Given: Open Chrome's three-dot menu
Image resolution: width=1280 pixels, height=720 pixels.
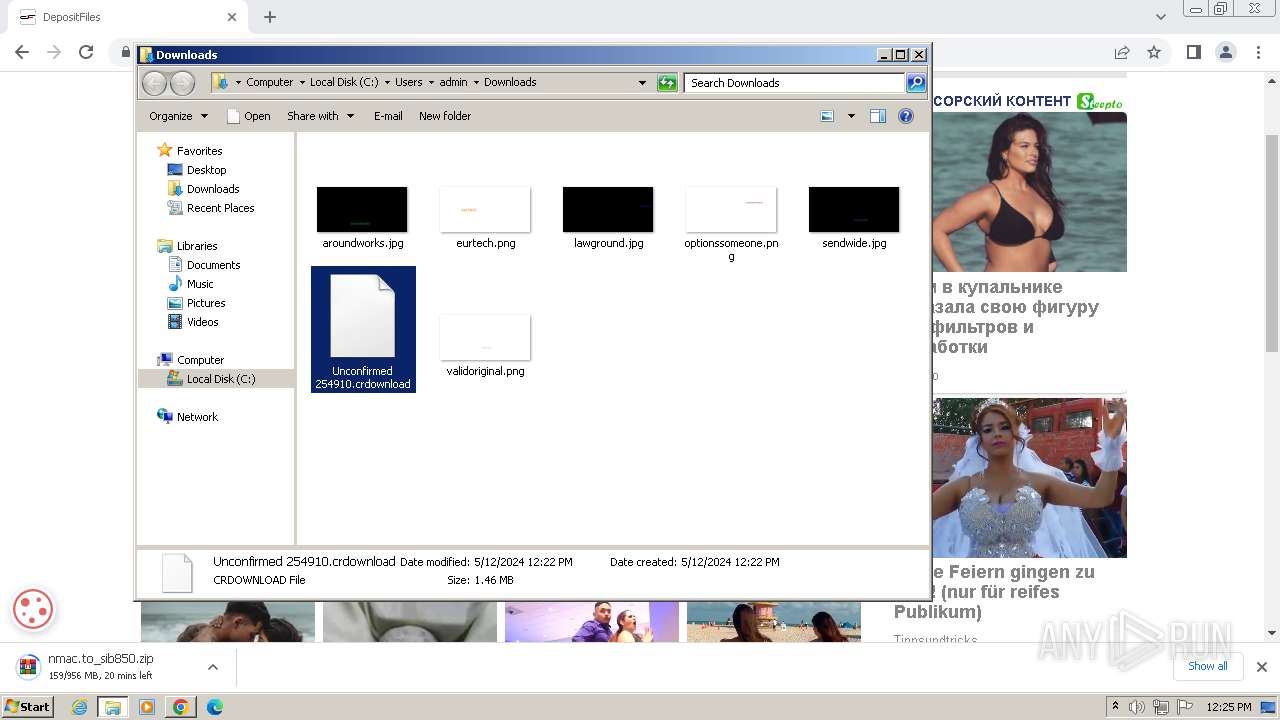Looking at the screenshot, I should pos(1257,52).
